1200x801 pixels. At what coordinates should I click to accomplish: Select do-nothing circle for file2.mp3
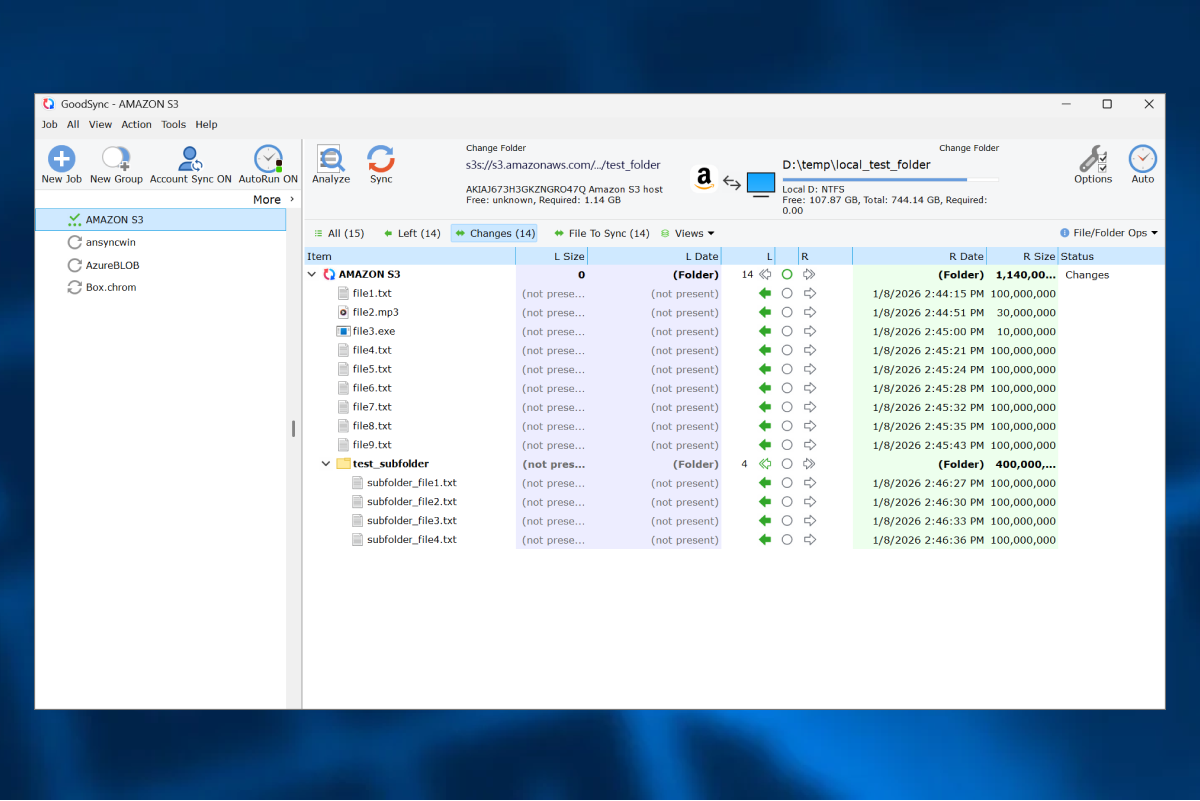pos(787,313)
